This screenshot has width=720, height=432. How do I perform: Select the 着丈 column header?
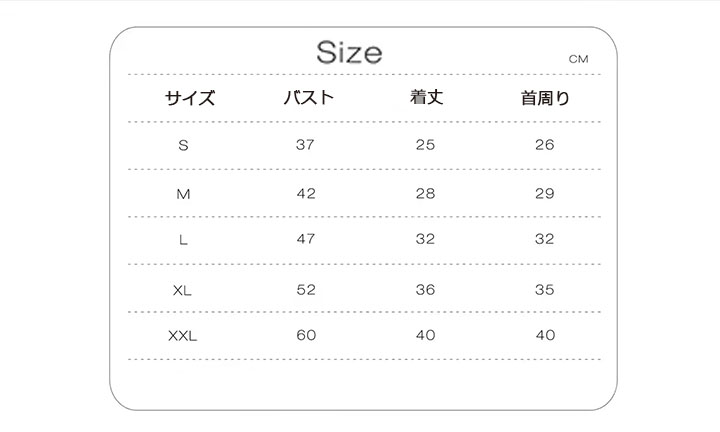(427, 97)
